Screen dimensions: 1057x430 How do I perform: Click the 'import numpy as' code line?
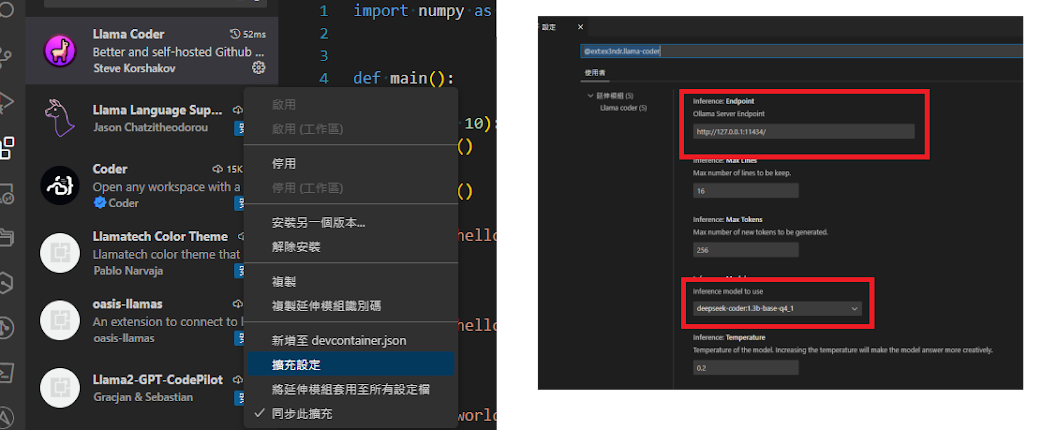tap(424, 11)
